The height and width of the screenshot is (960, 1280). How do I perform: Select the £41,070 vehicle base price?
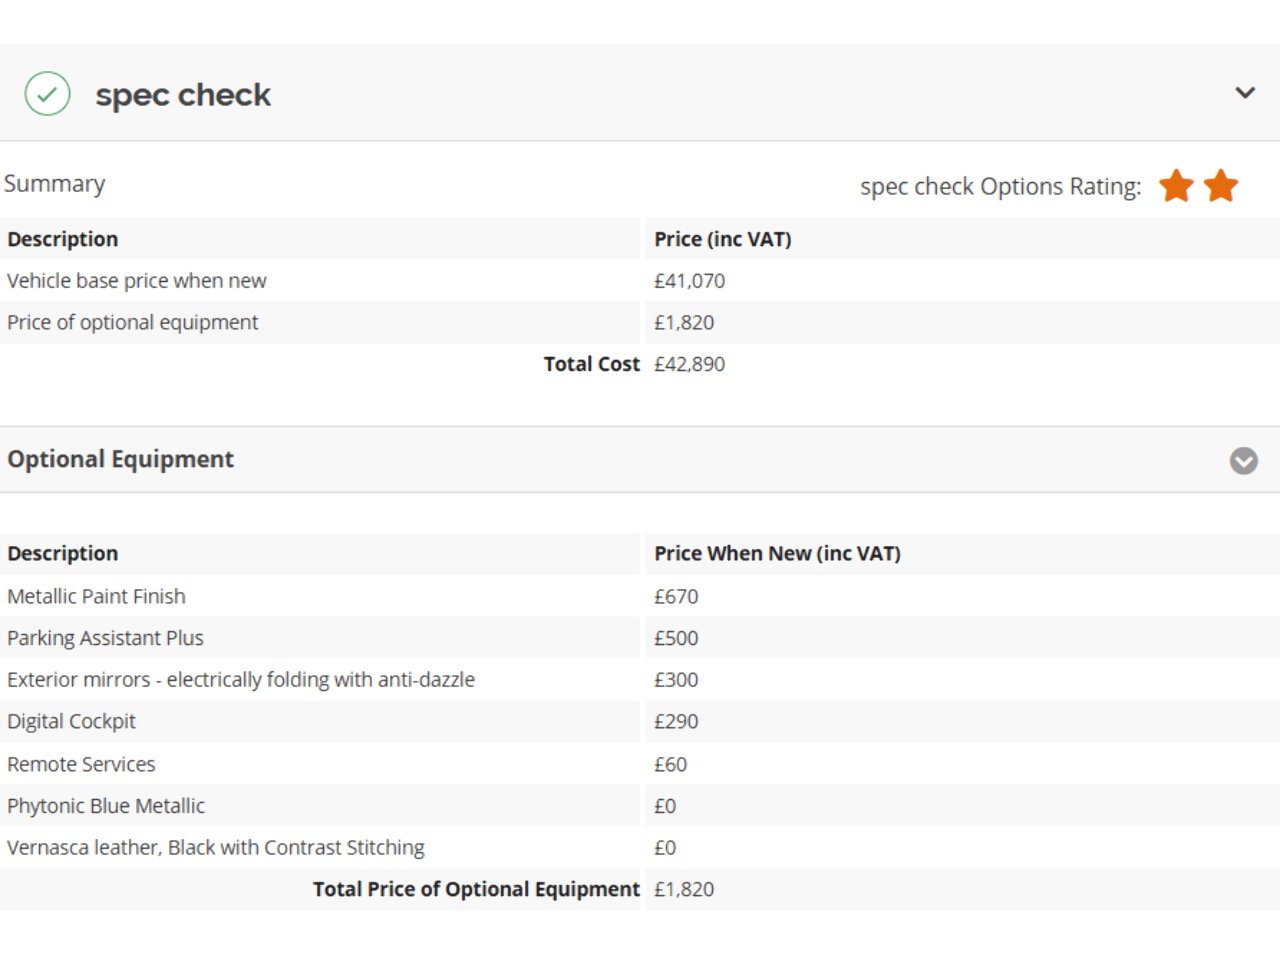(x=690, y=281)
